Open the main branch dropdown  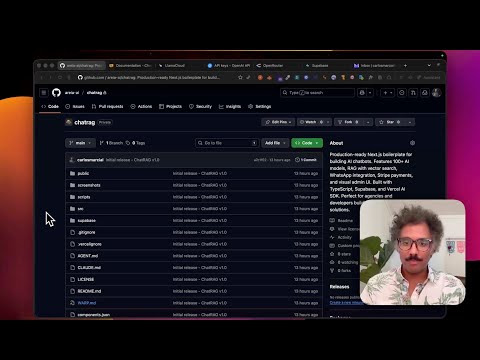80,143
